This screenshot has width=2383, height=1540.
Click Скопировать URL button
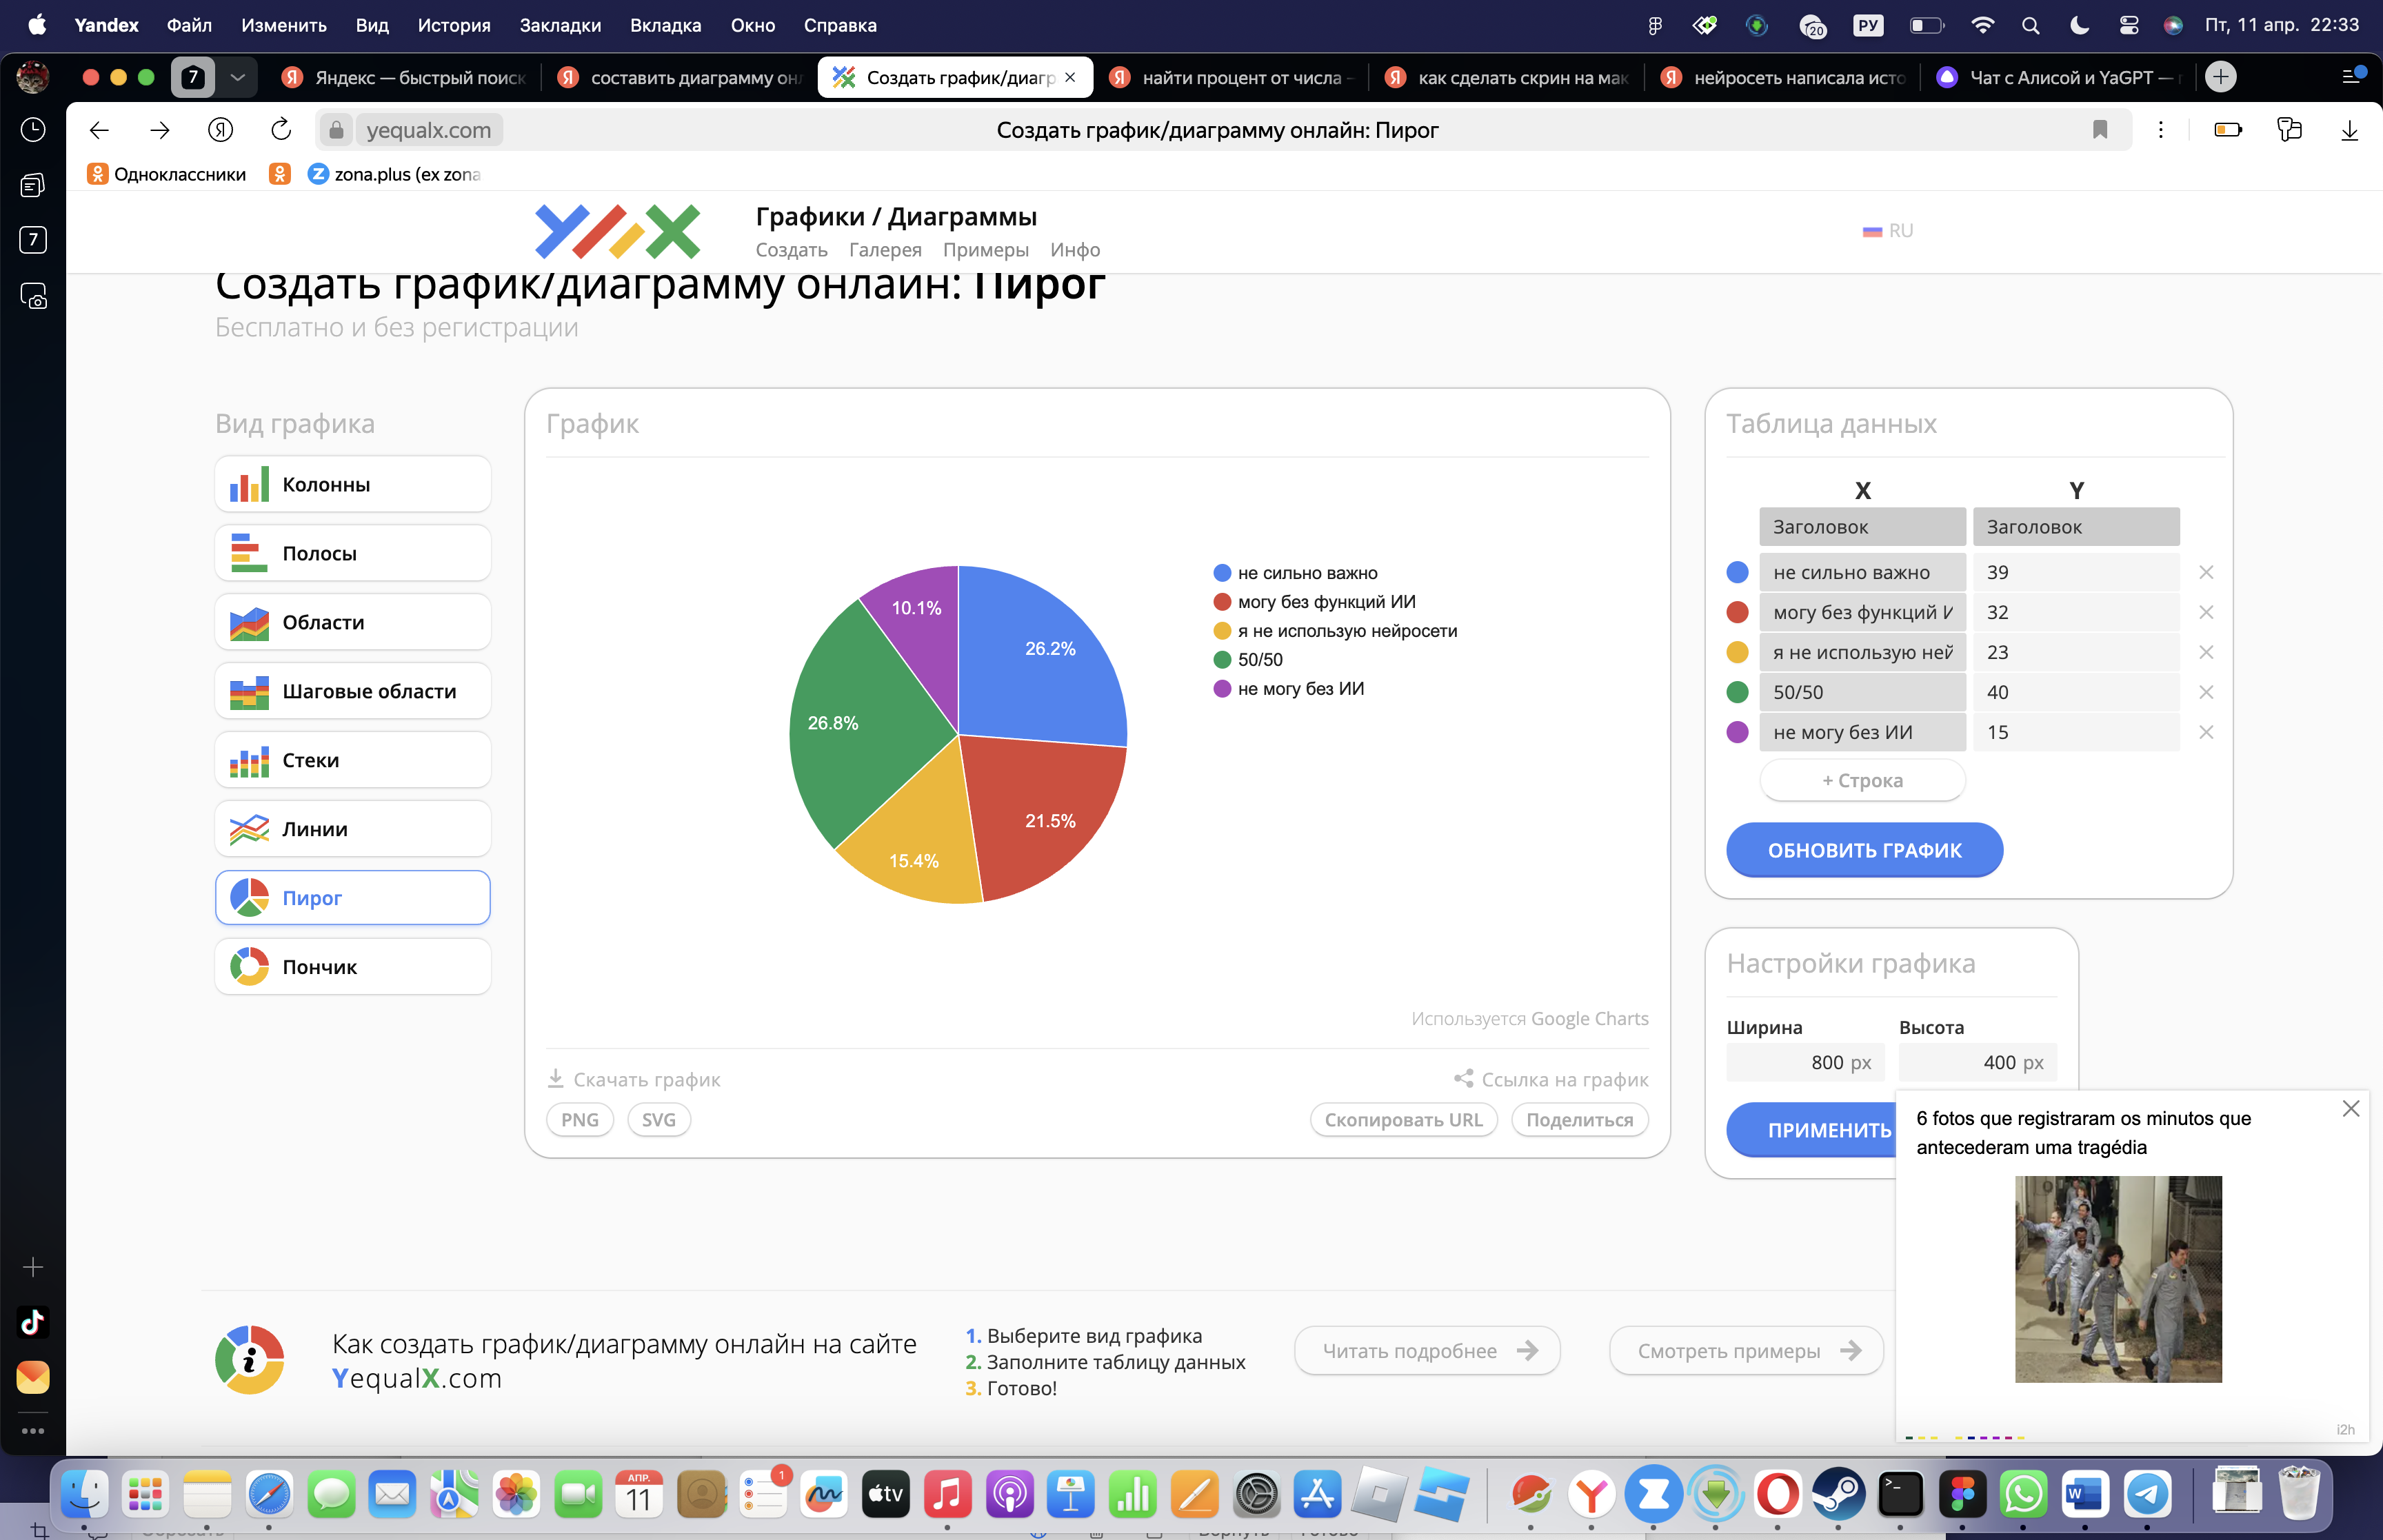[1403, 1120]
